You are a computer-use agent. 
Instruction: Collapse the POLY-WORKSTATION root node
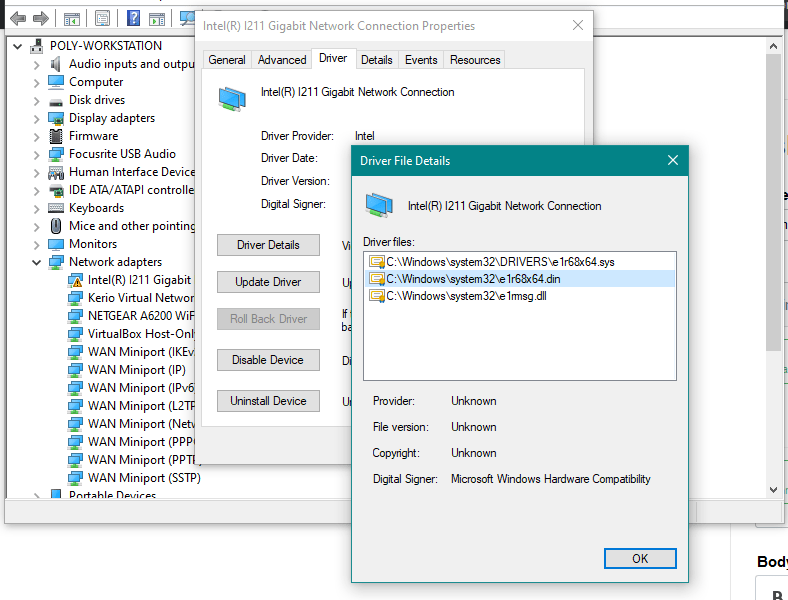[18, 47]
